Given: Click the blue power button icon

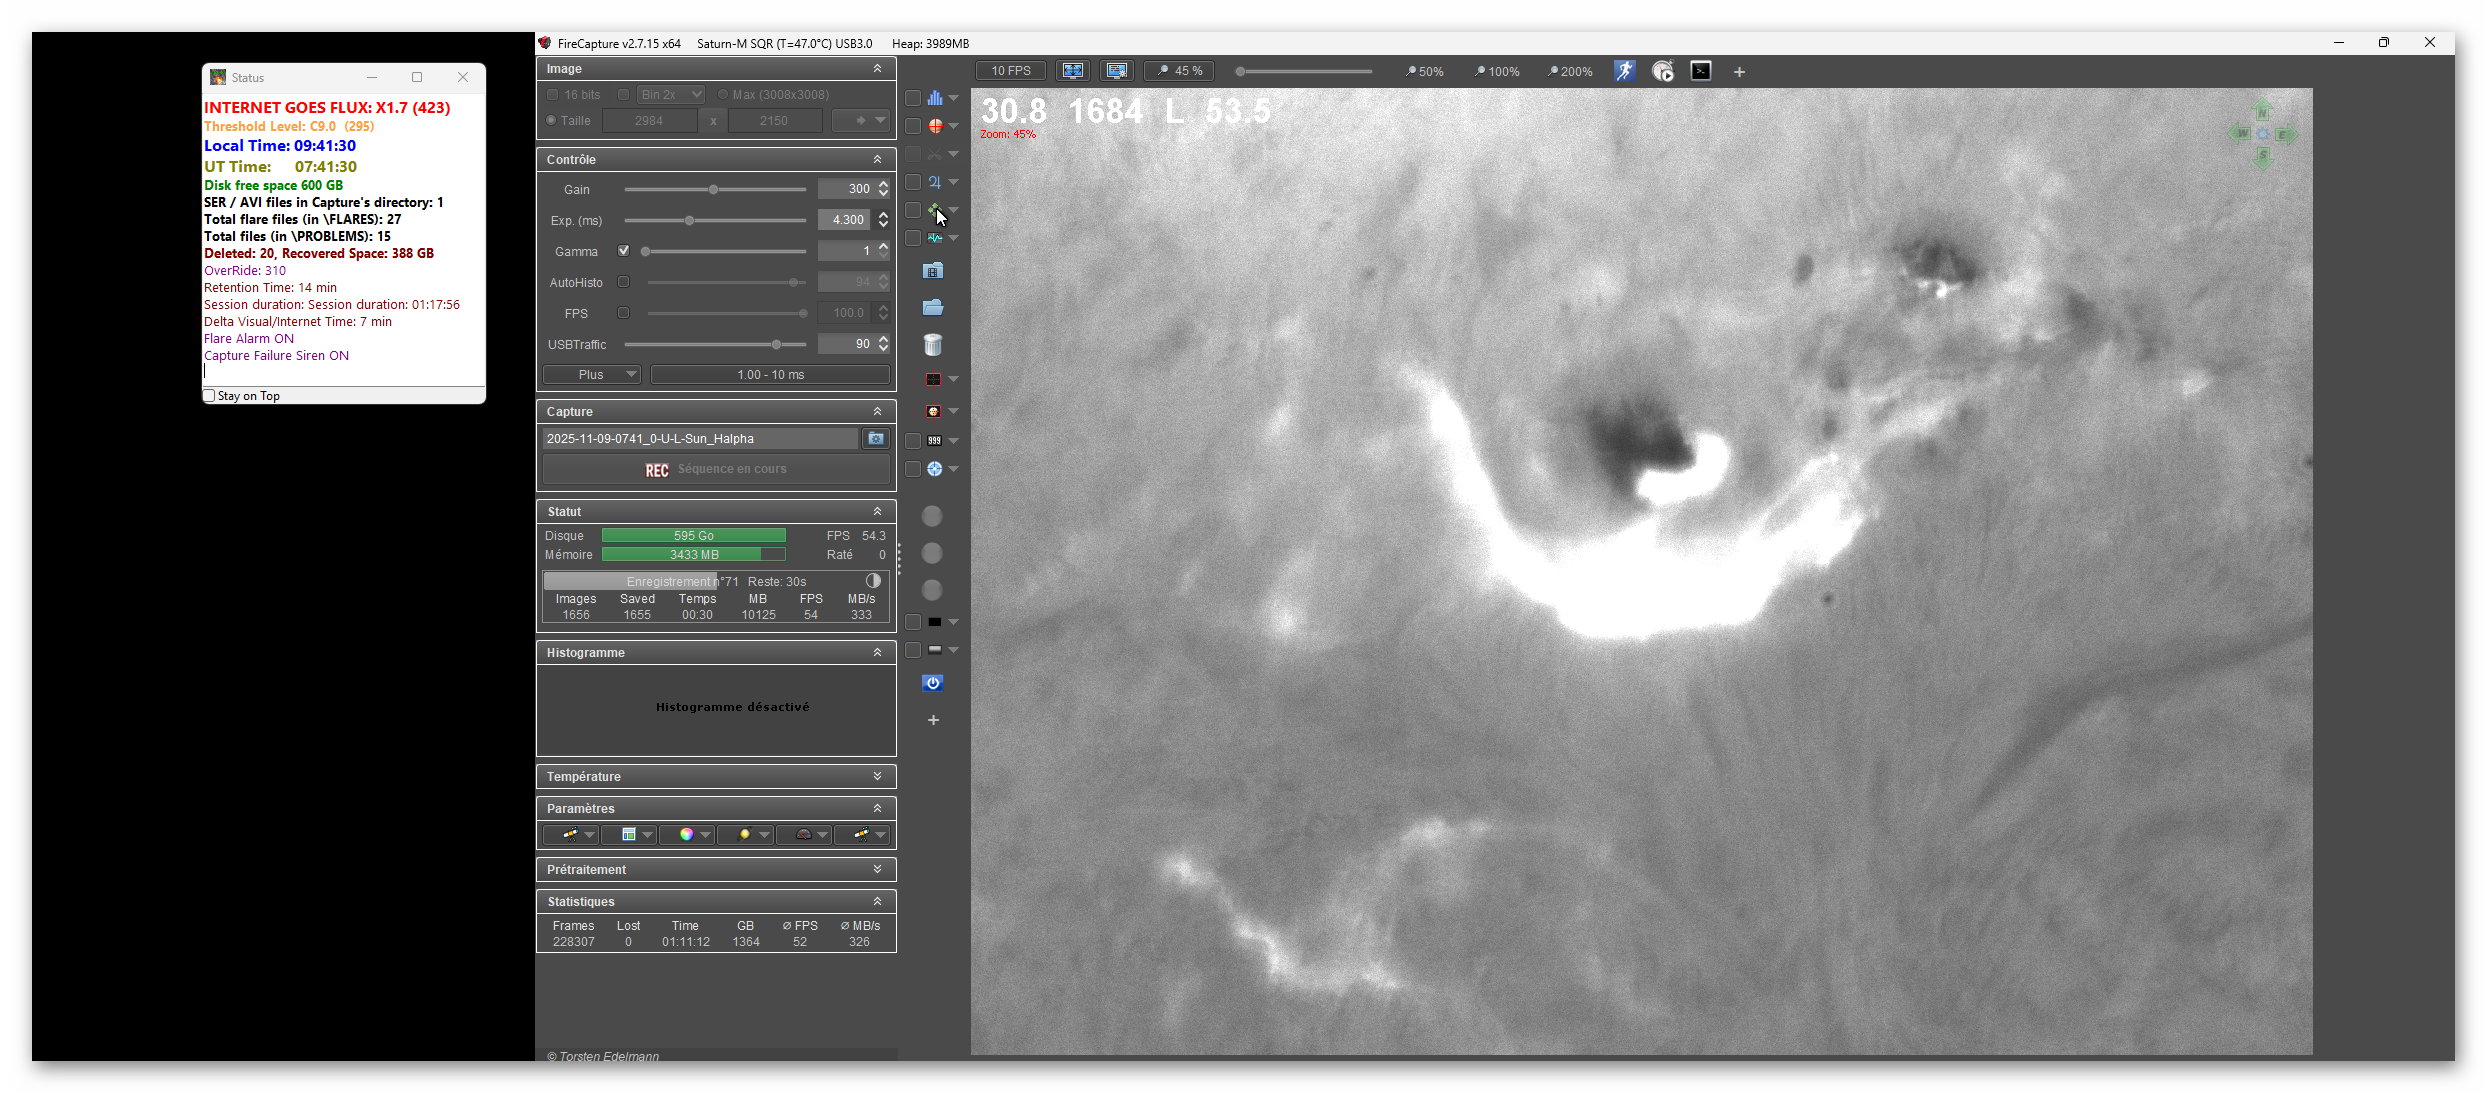Looking at the screenshot, I should pyautogui.click(x=932, y=683).
